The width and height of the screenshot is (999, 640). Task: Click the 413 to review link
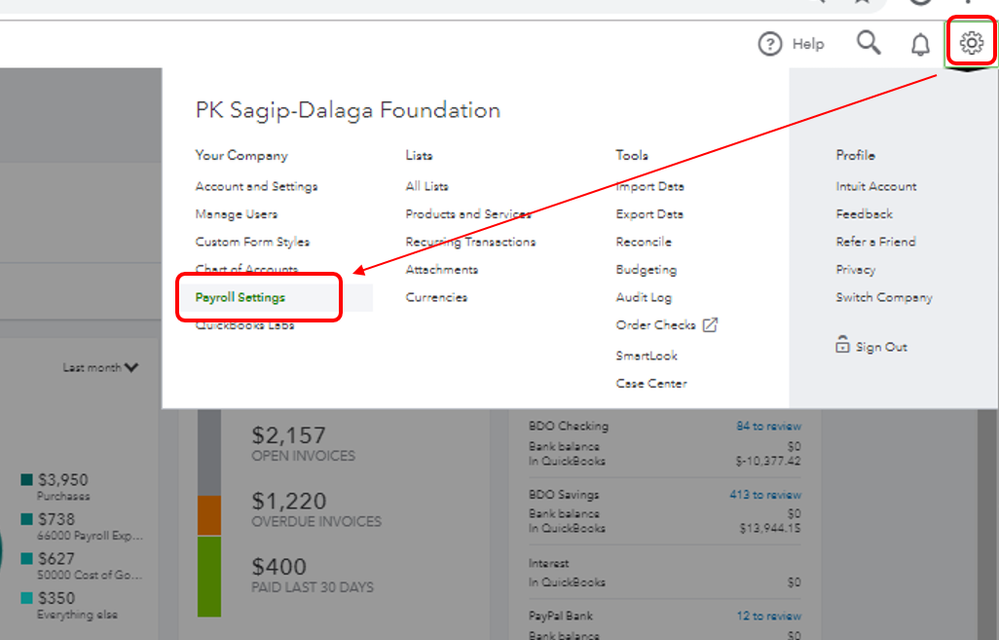(765, 495)
